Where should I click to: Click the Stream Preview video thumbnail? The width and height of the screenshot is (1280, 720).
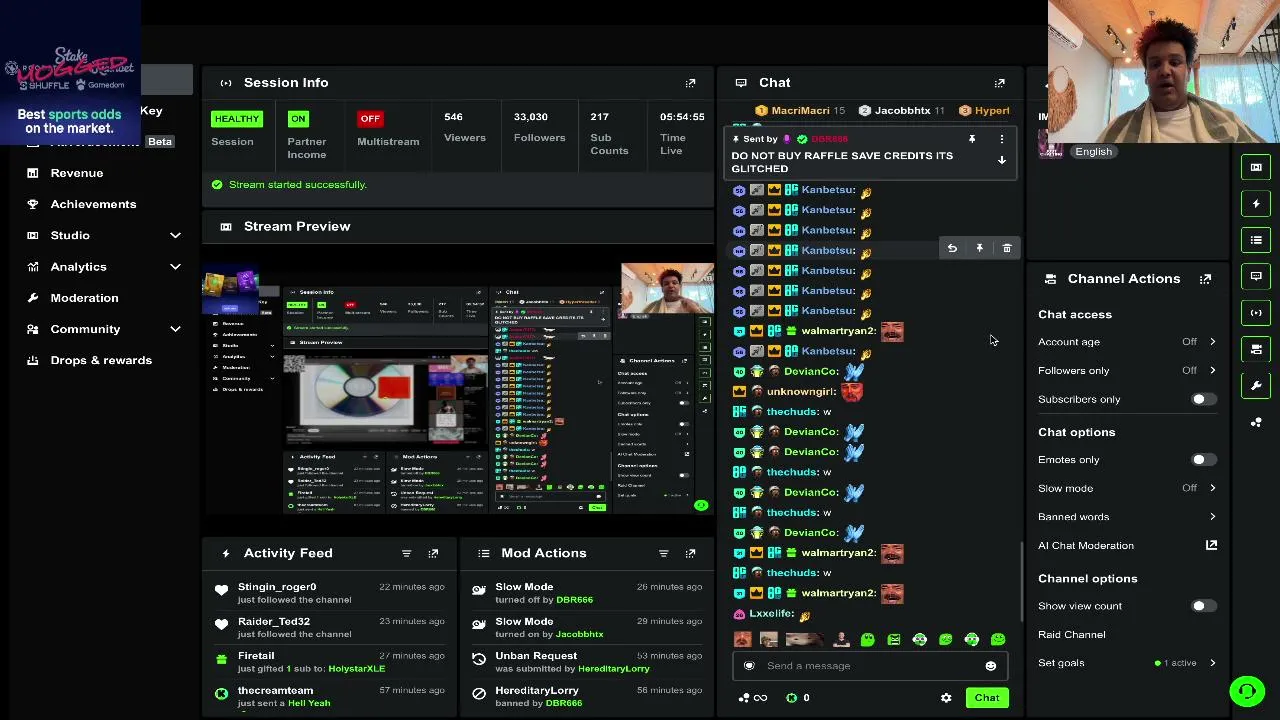[x=458, y=389]
